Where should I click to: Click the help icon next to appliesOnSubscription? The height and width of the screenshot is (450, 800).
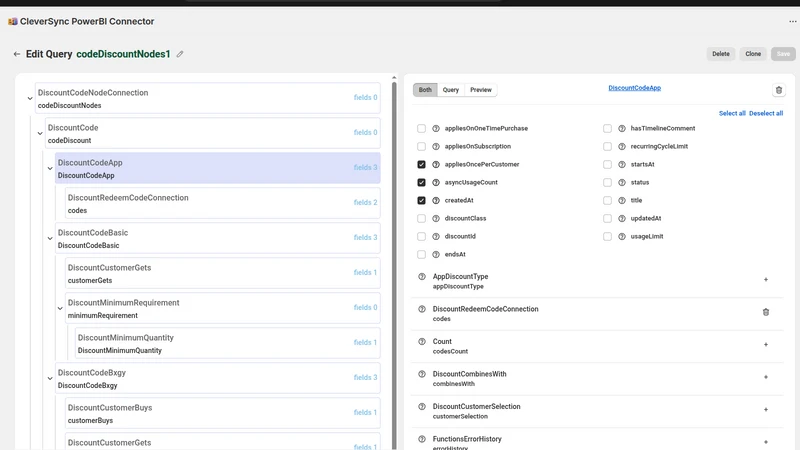(x=436, y=146)
